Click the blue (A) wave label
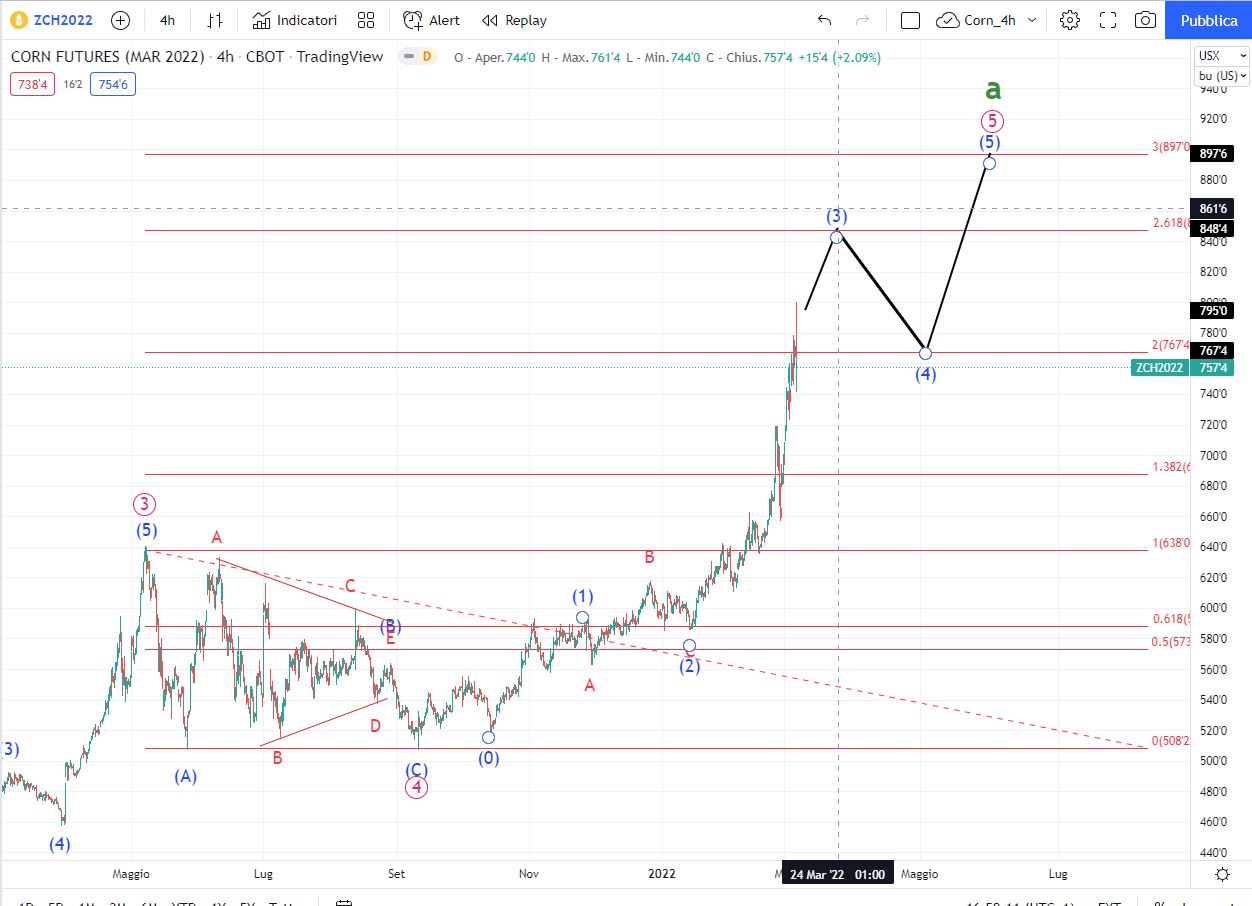The height and width of the screenshot is (906, 1252). (x=185, y=776)
